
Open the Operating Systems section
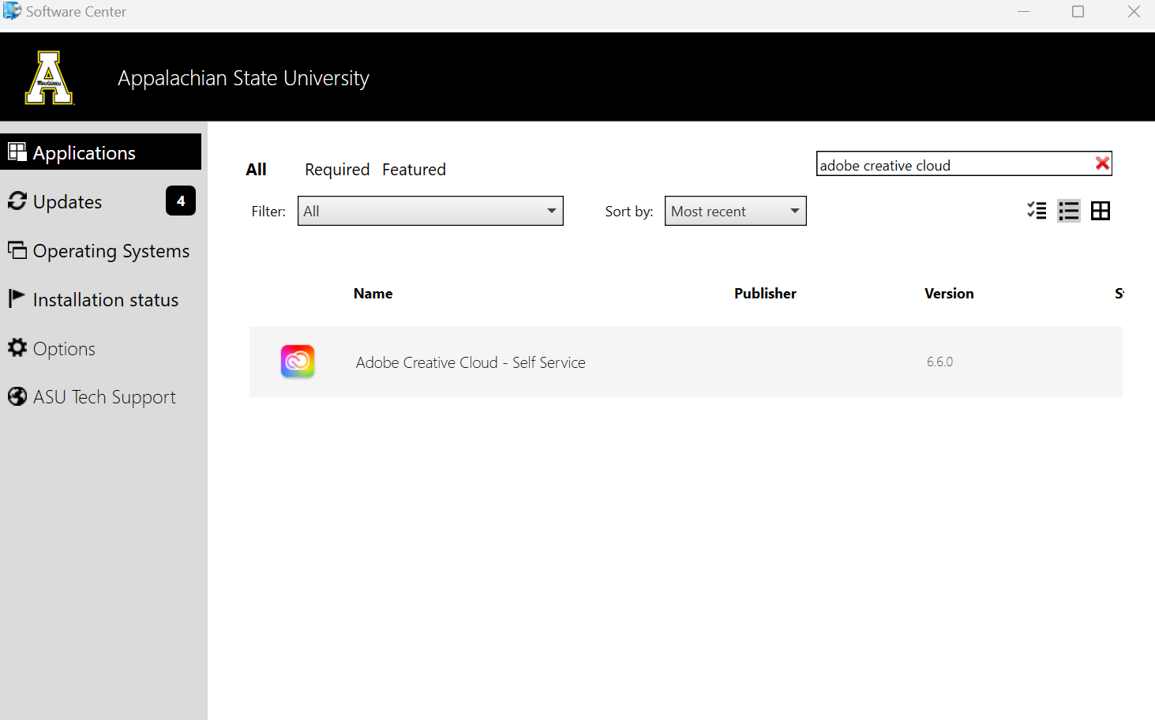pyautogui.click(x=110, y=251)
